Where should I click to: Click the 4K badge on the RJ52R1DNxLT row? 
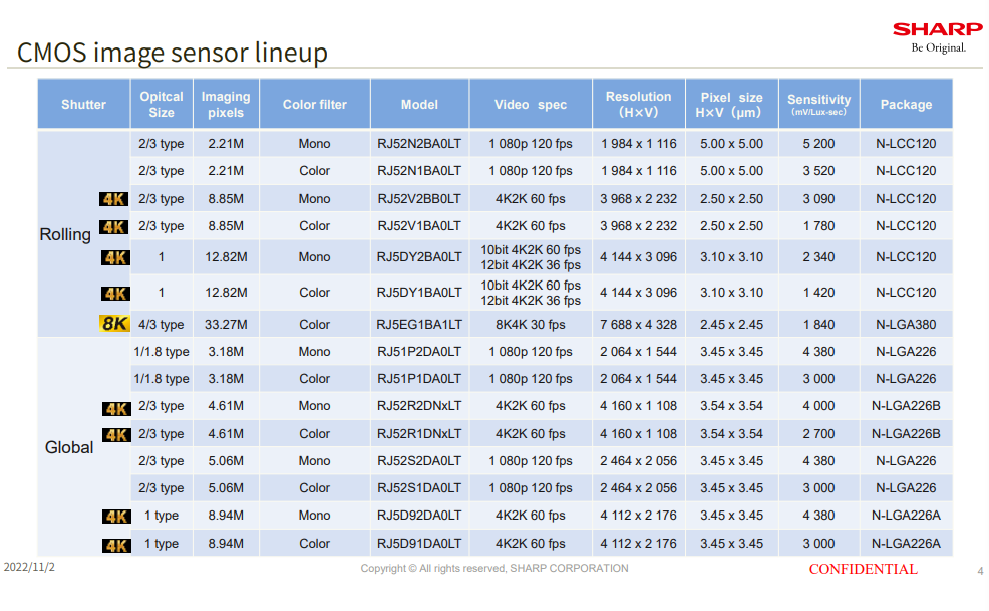click(x=117, y=435)
